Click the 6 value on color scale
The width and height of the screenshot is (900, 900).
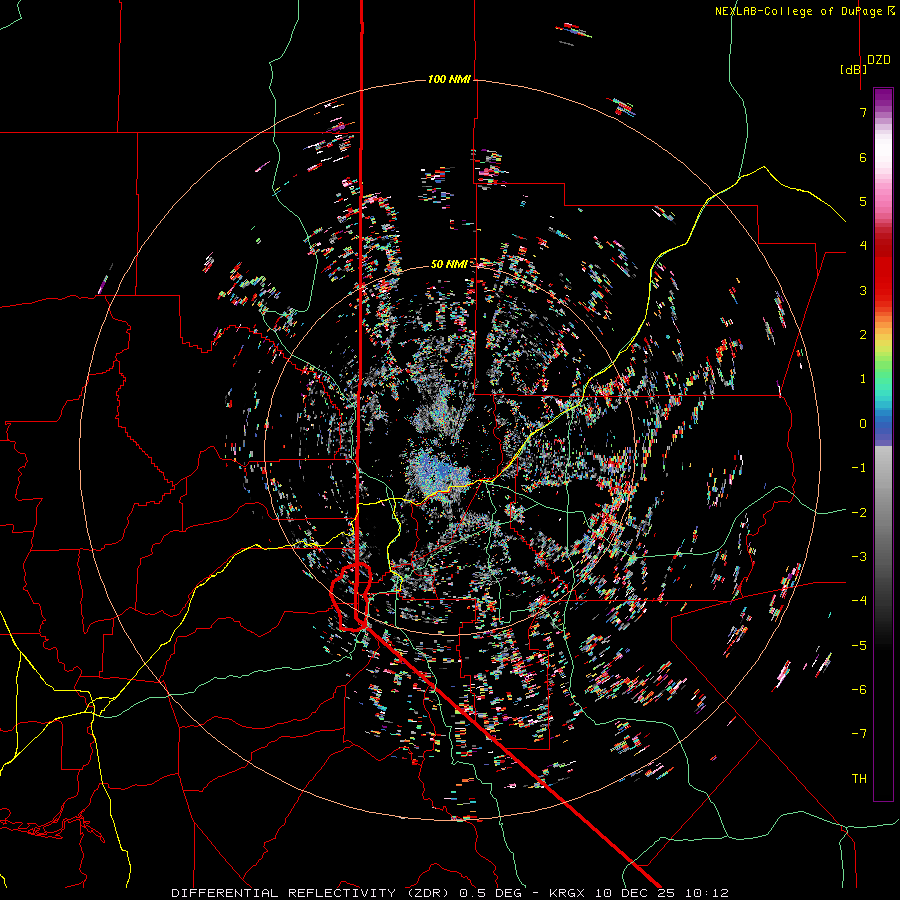[x=863, y=157]
